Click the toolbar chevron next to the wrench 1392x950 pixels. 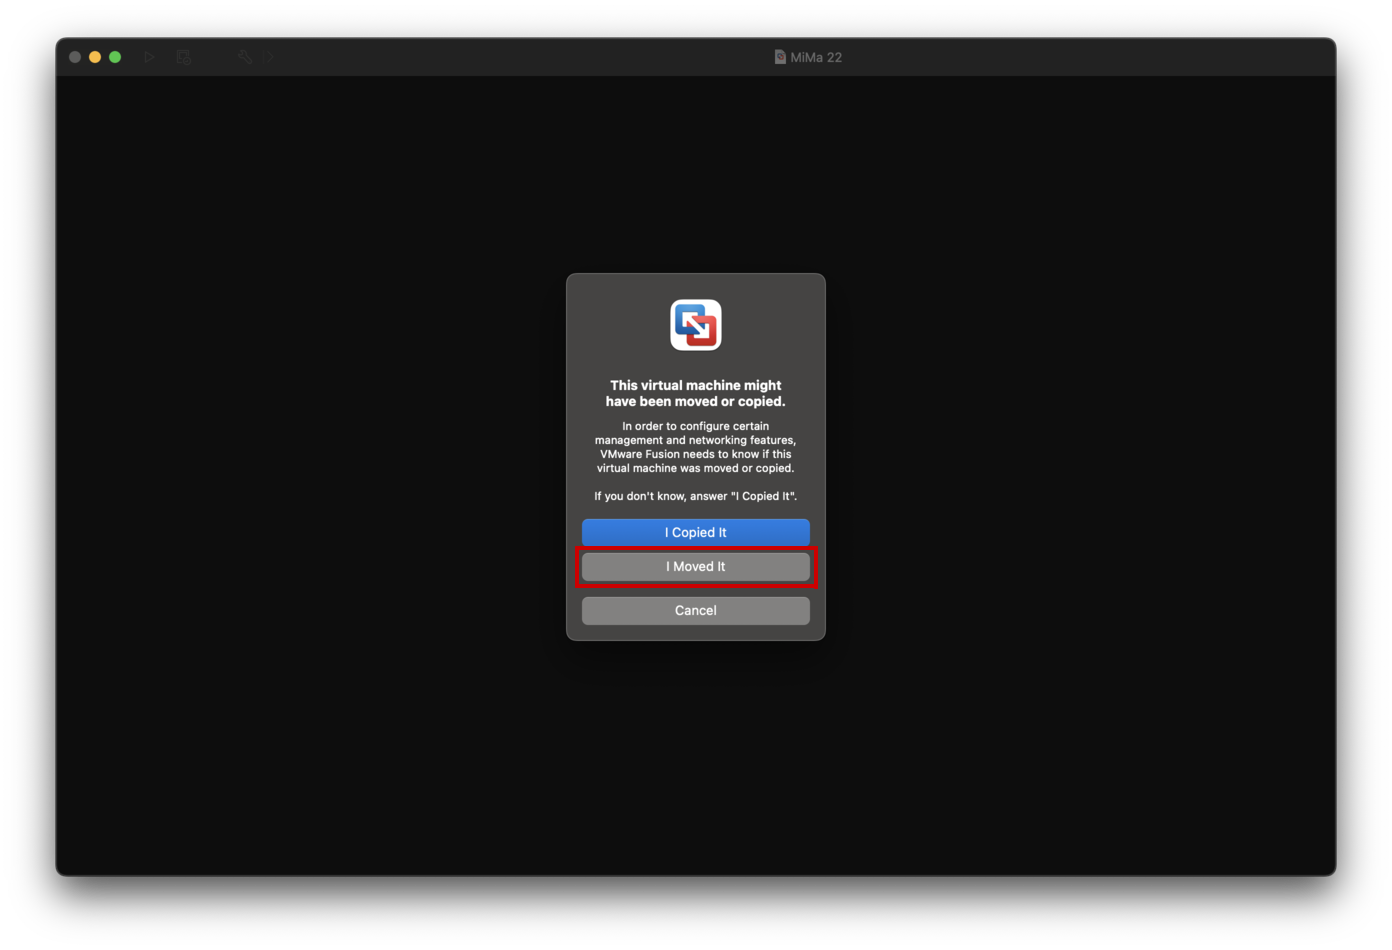click(x=269, y=57)
